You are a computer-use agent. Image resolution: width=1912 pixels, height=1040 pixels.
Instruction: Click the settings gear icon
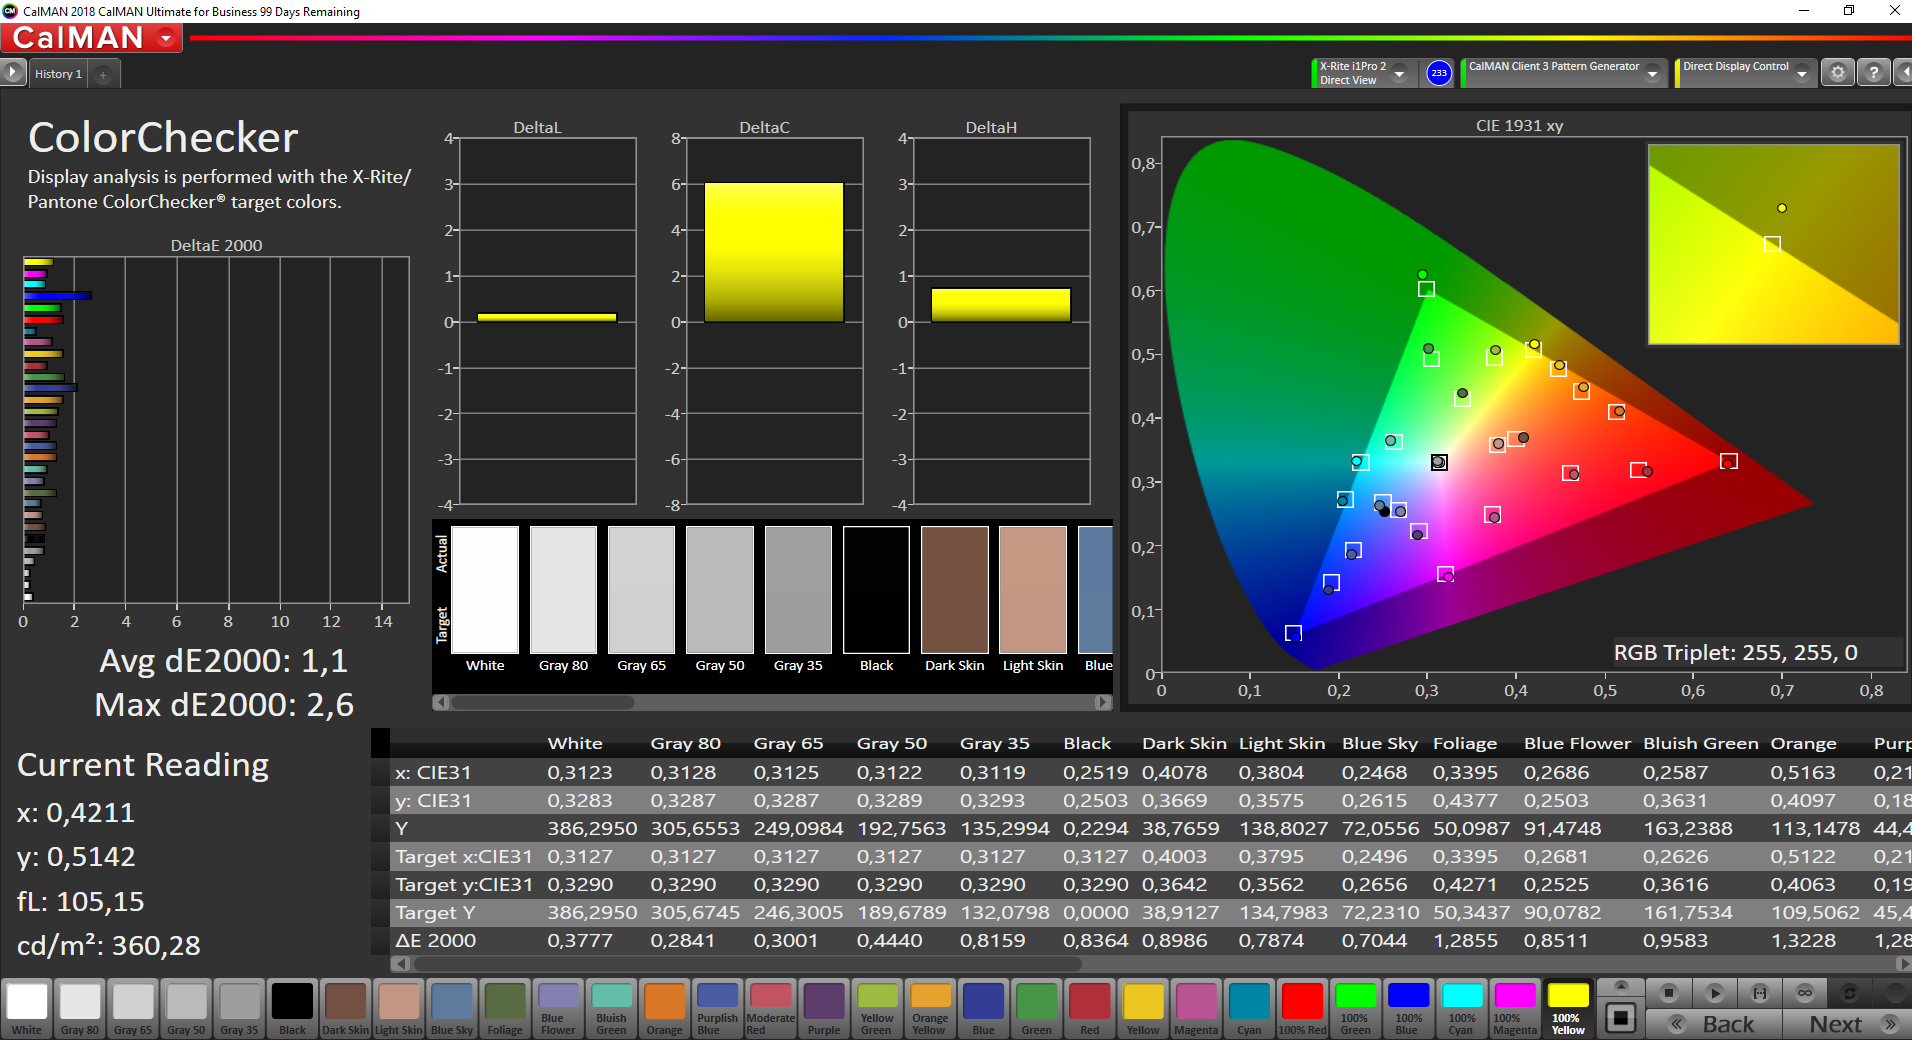1837,73
